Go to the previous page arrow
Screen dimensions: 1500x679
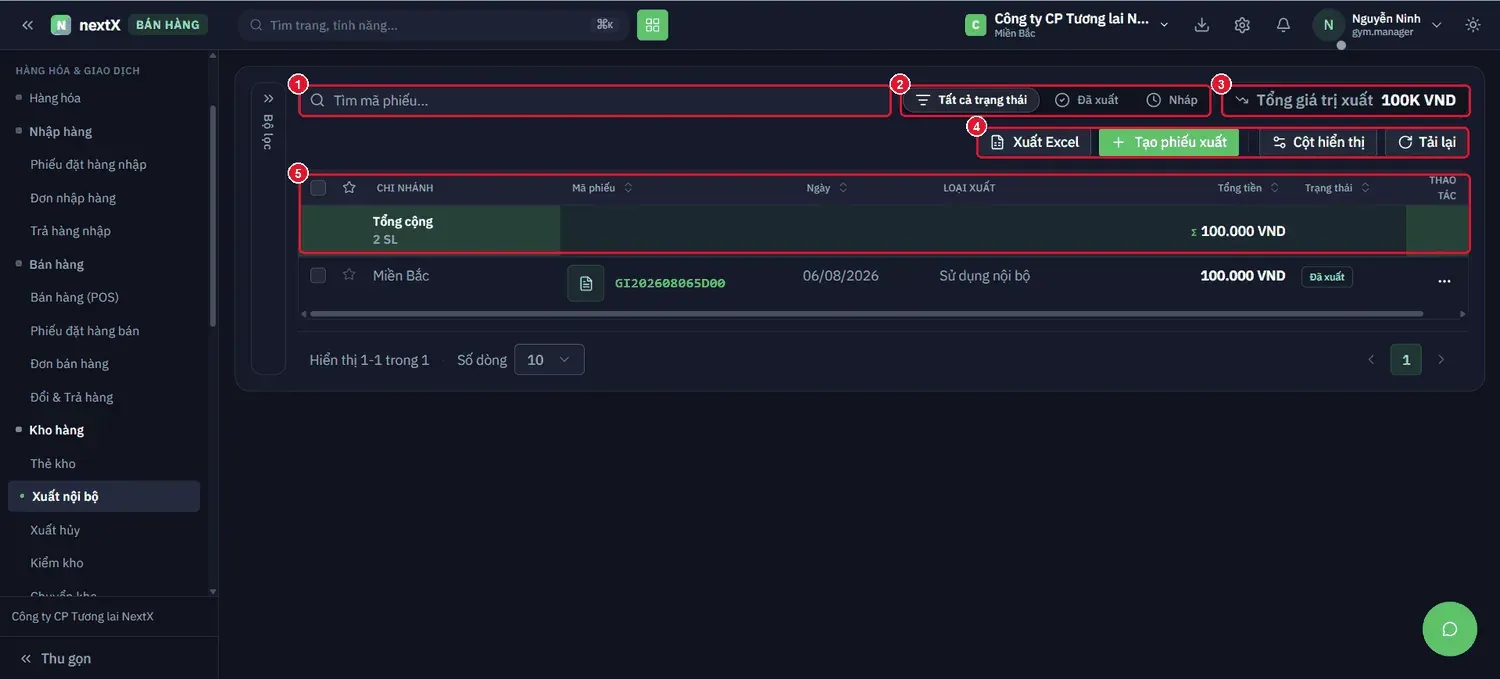(1371, 359)
